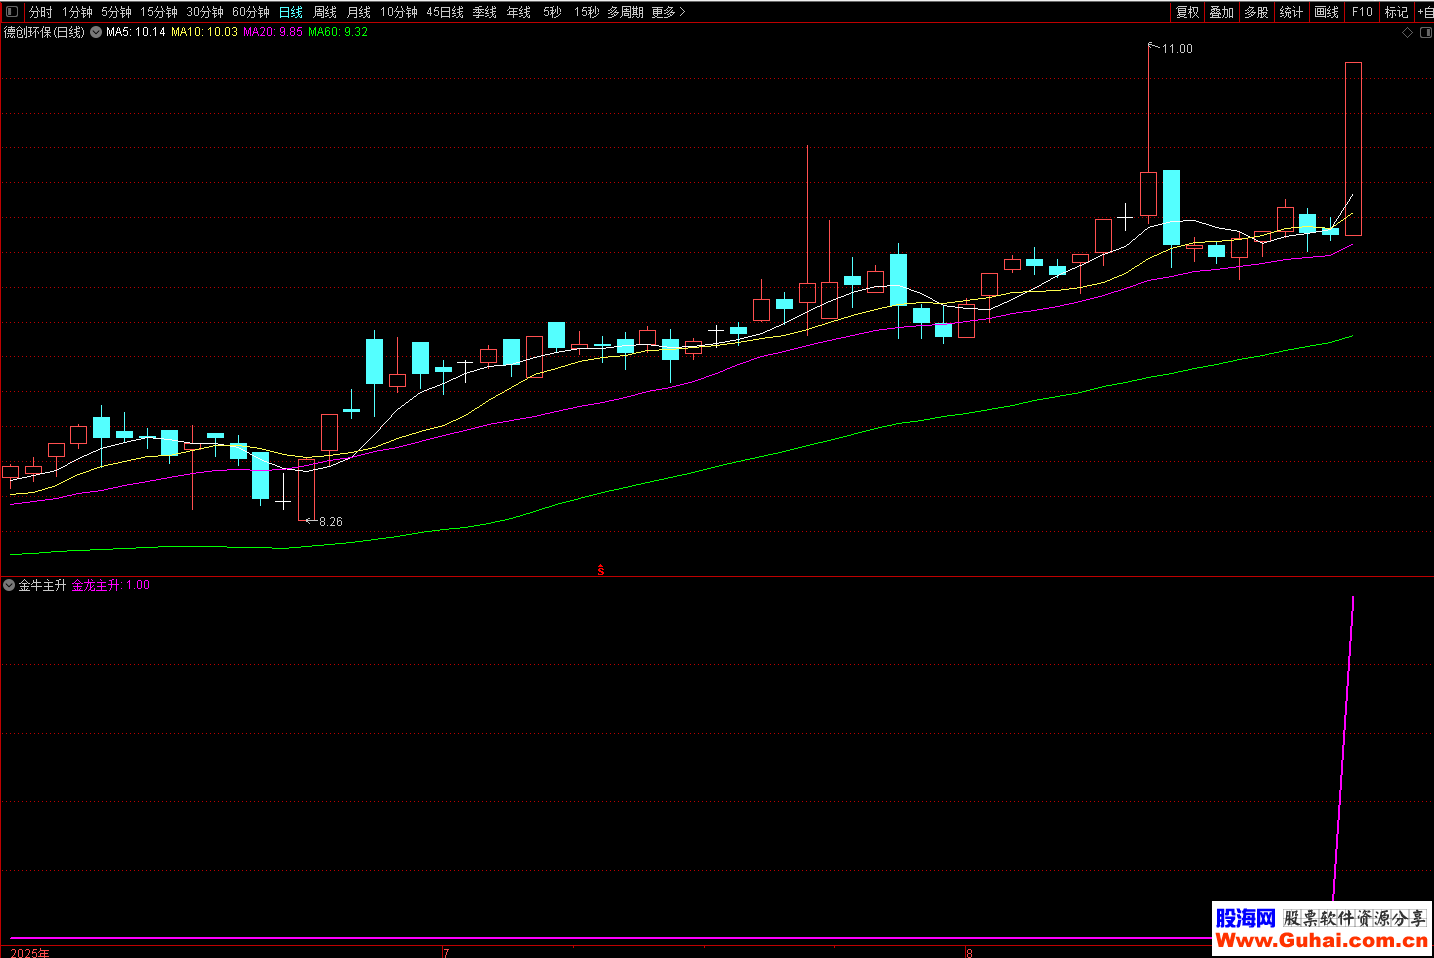Screen dimensions: 1434x958
Task: Click the MA10: 10.03 label
Action: (204, 32)
